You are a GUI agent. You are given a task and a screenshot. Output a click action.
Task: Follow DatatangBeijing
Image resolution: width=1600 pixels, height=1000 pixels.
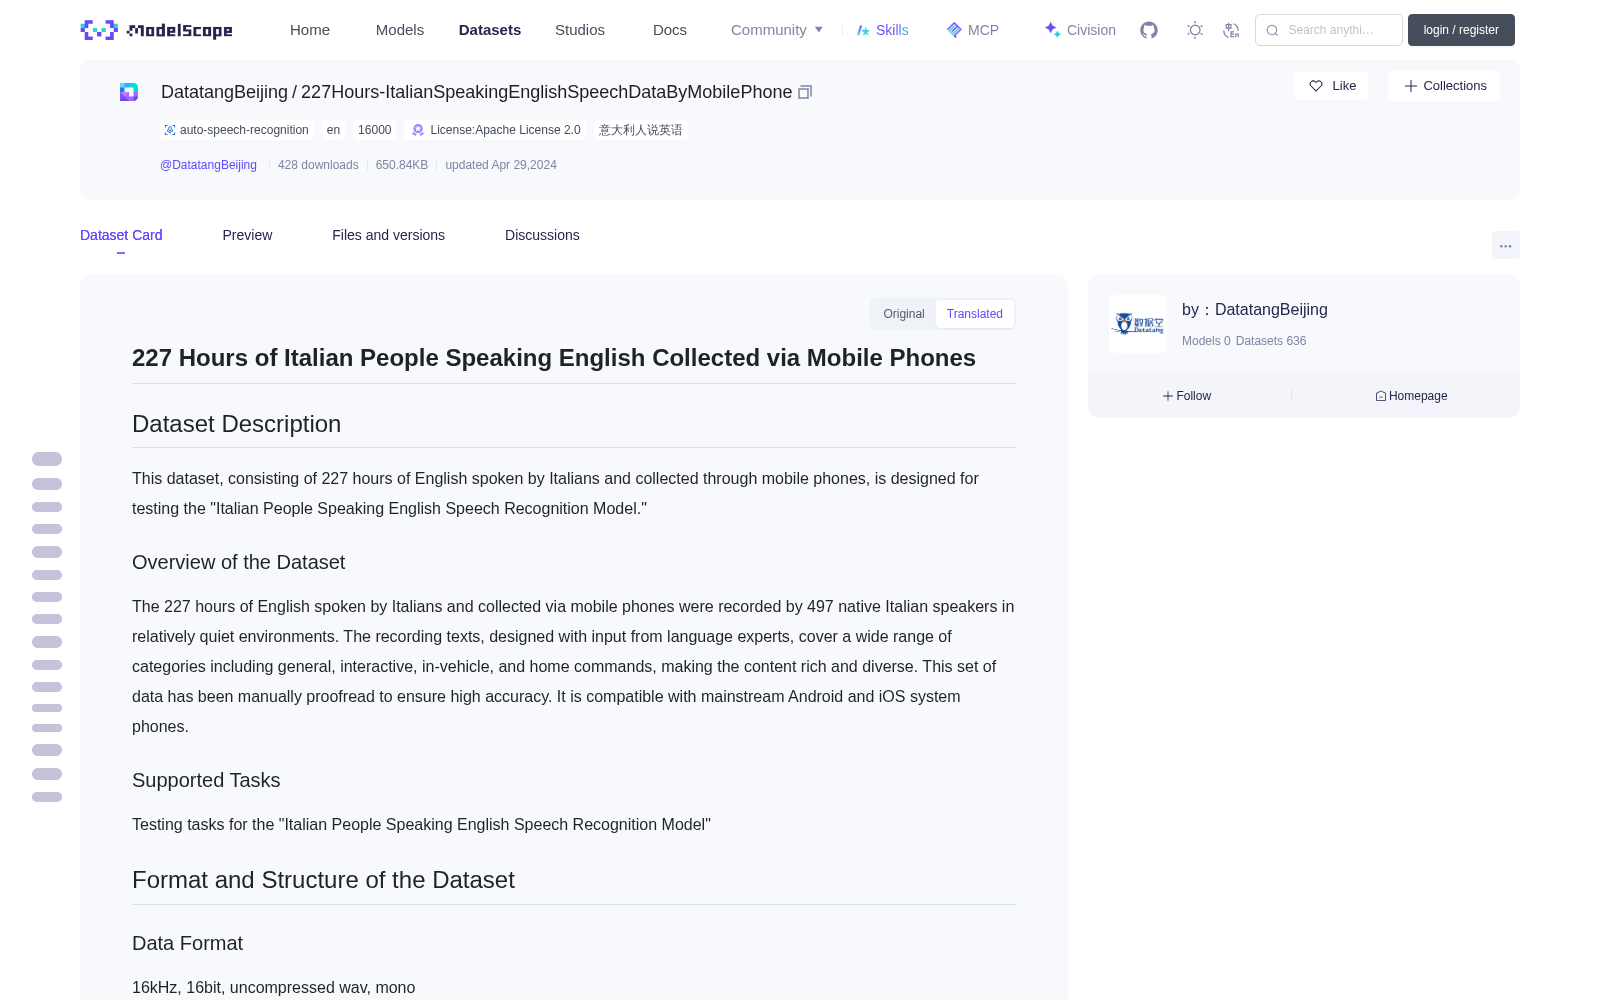[x=1187, y=396]
